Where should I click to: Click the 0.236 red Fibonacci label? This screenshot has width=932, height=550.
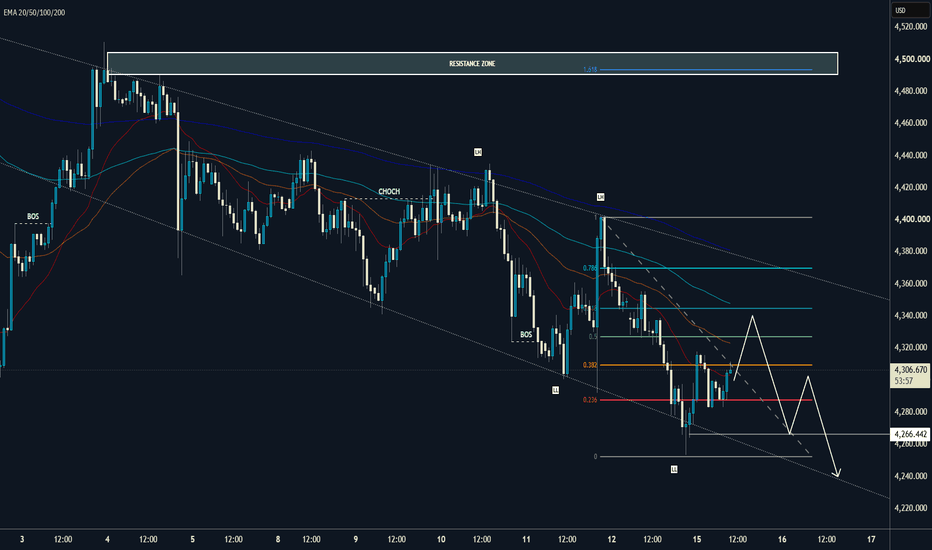(x=590, y=400)
